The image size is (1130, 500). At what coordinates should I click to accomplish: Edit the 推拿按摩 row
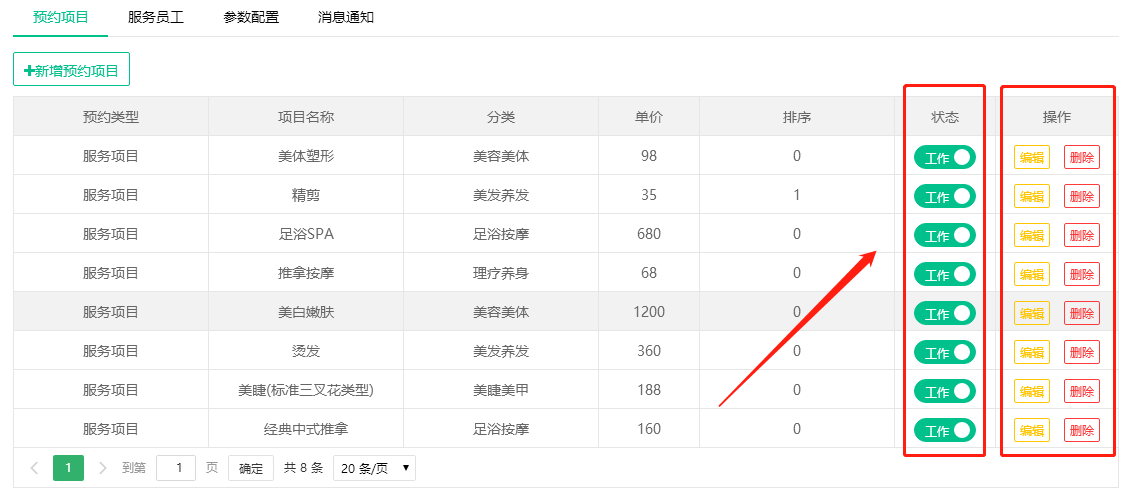1032,274
